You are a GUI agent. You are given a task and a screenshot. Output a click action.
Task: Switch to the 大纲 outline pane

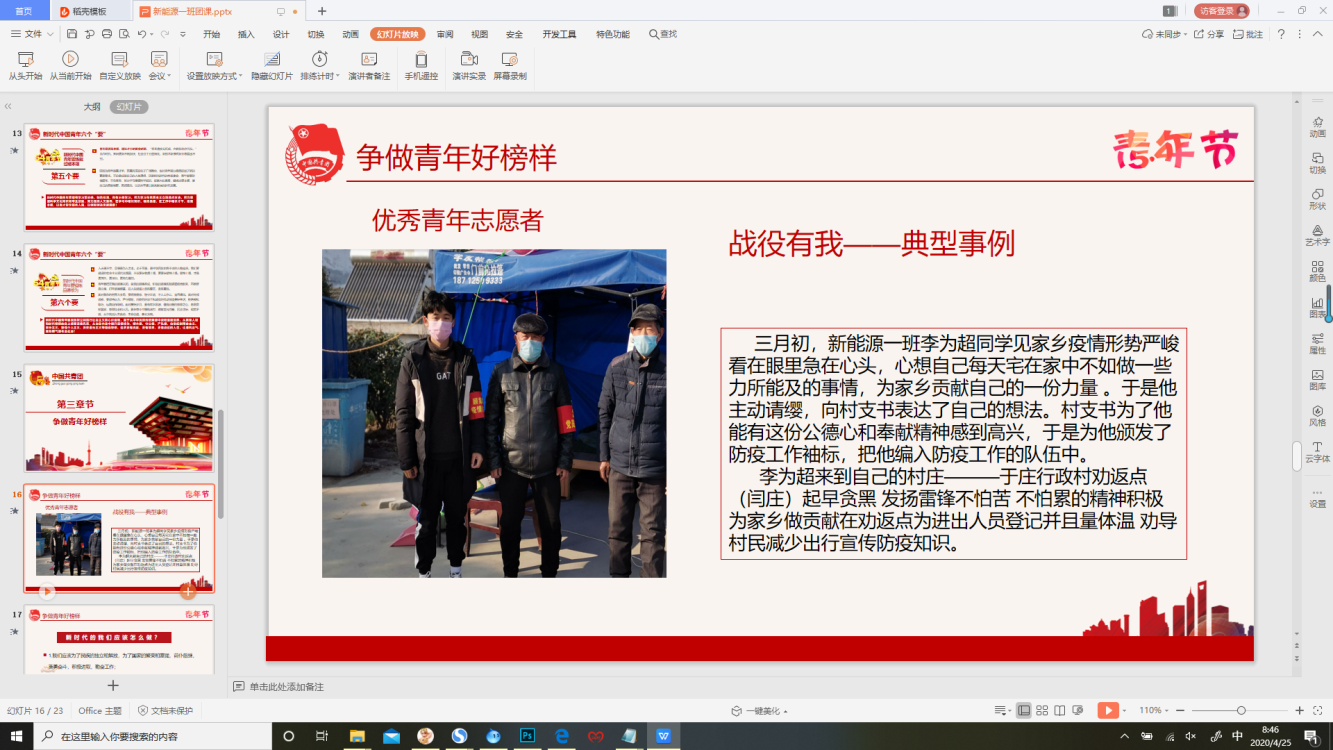point(91,106)
